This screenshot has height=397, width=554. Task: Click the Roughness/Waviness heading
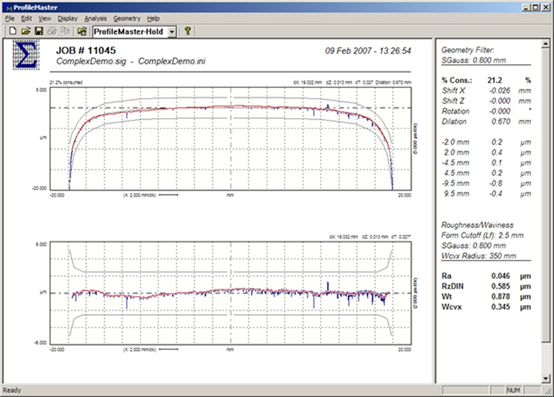477,225
